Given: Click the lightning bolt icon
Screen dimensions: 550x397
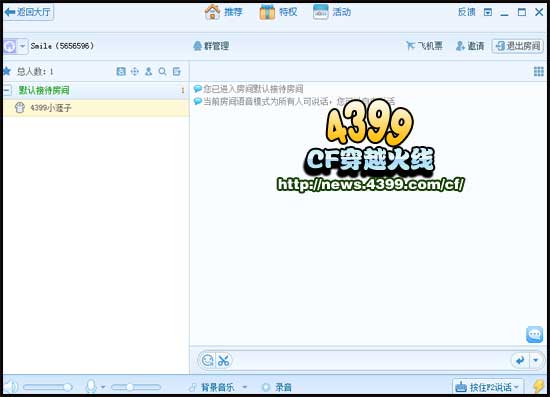Looking at the screenshot, I should [538, 386].
